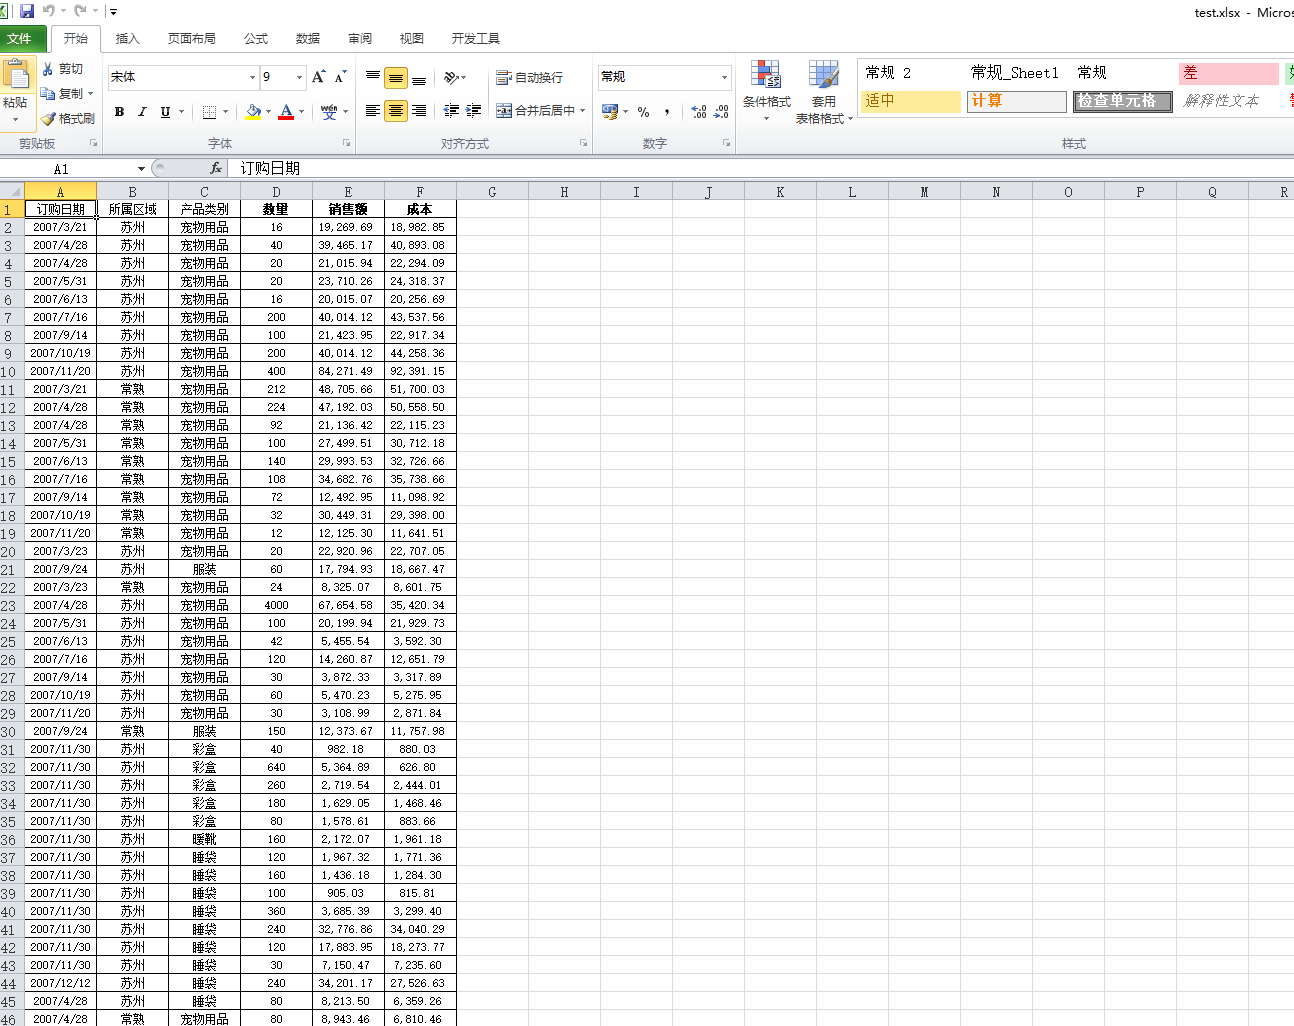Image resolution: width=1294 pixels, height=1026 pixels.
Task: Increase font size with the large A icon
Action: coord(318,77)
